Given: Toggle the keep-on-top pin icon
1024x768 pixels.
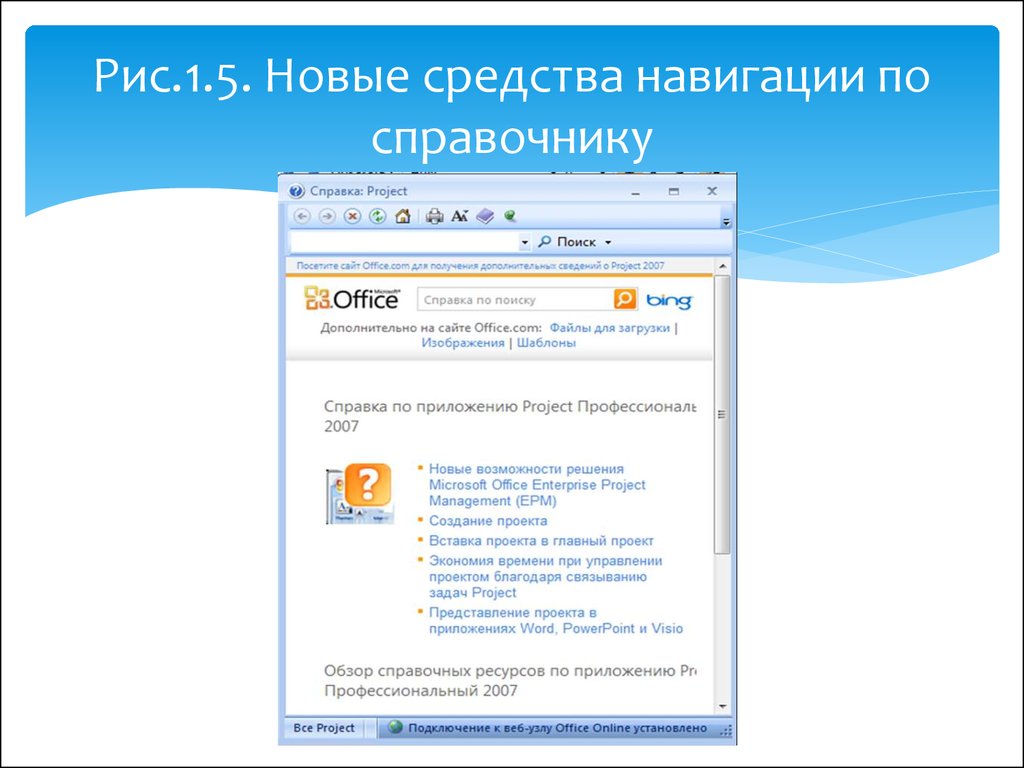Looking at the screenshot, I should point(511,216).
